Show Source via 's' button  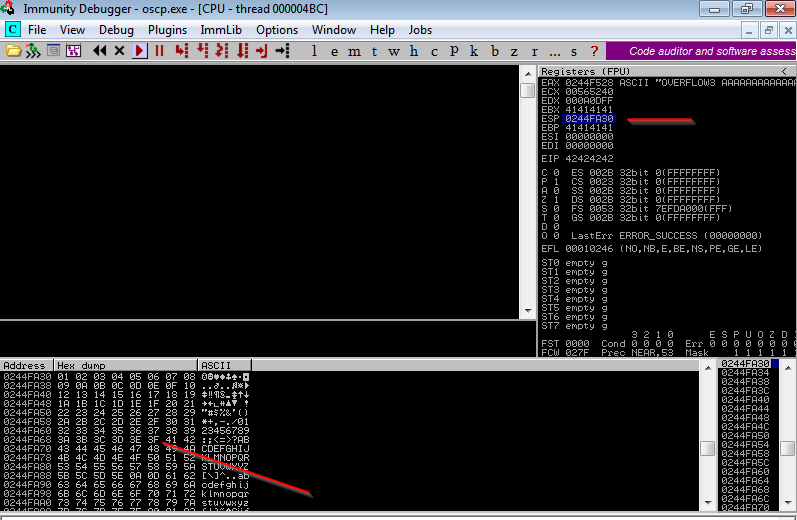574,51
